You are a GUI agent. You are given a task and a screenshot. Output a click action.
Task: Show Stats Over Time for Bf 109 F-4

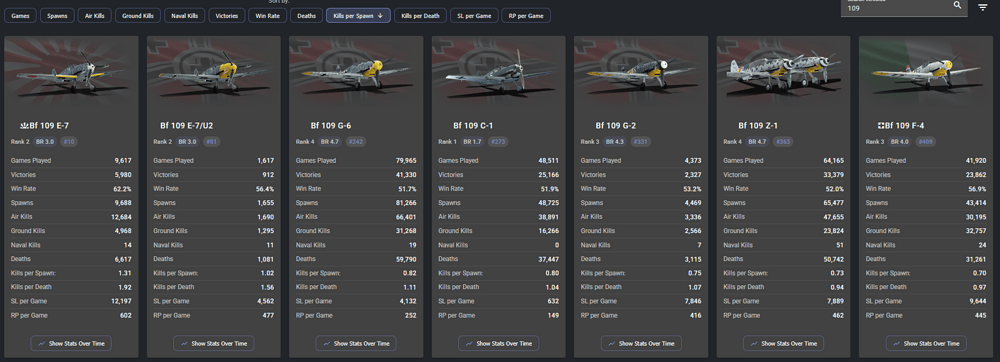pos(926,344)
